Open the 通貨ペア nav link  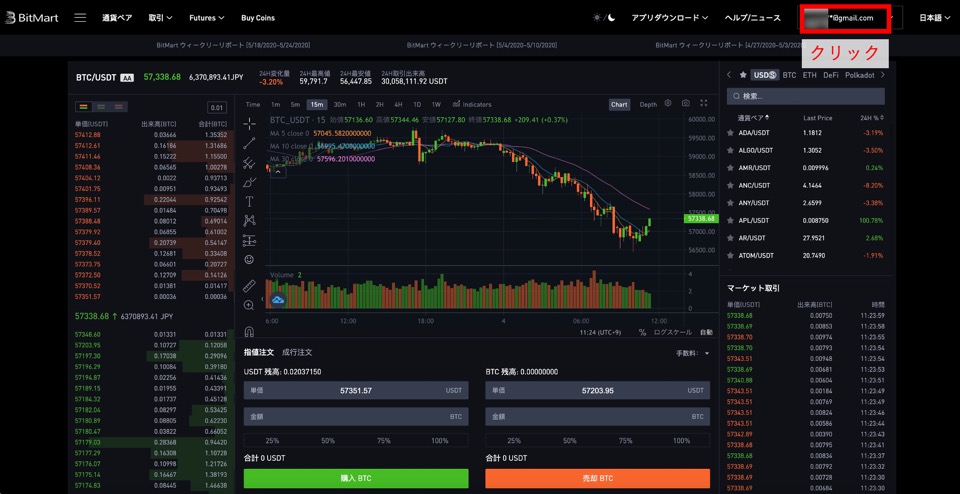(117, 18)
